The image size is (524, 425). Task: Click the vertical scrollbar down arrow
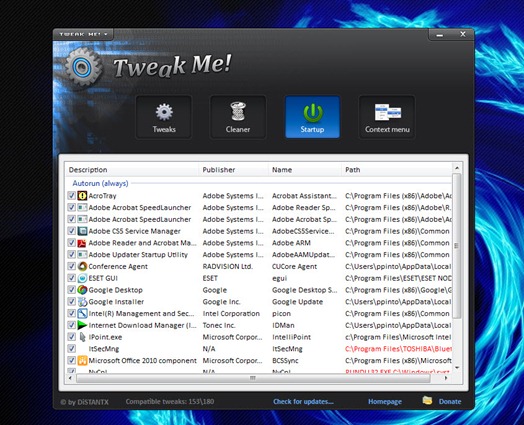(457, 368)
